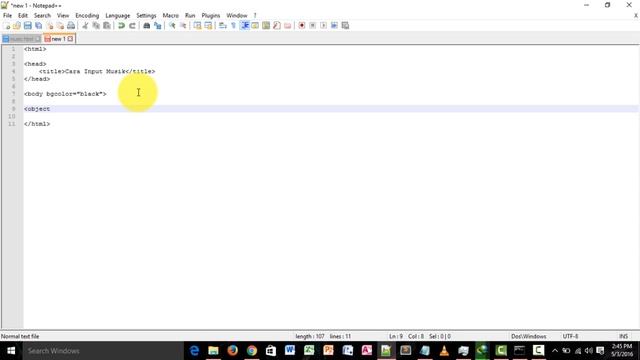Click the Windows Start button
The width and height of the screenshot is (640, 360).
11,351
